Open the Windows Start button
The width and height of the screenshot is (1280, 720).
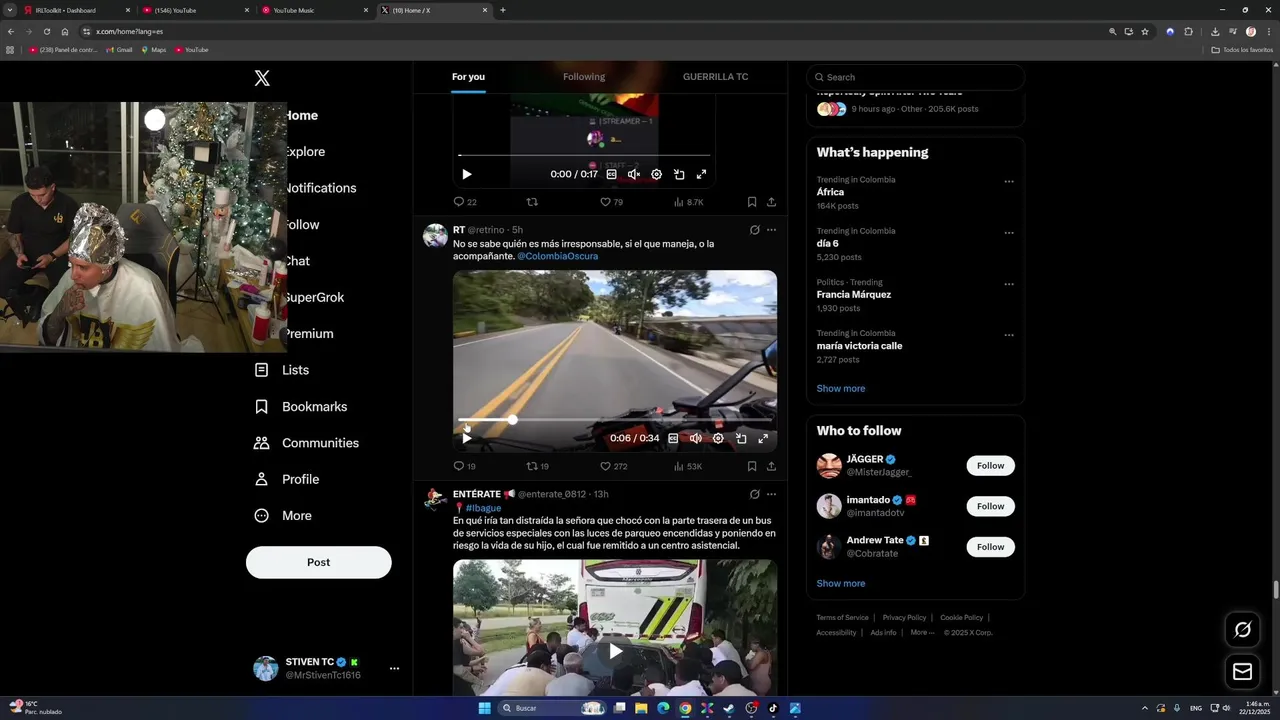484,708
